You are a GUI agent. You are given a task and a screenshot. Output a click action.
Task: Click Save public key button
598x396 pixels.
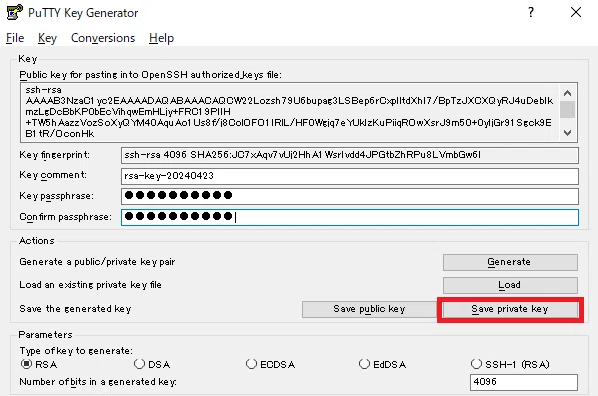[x=369, y=309]
